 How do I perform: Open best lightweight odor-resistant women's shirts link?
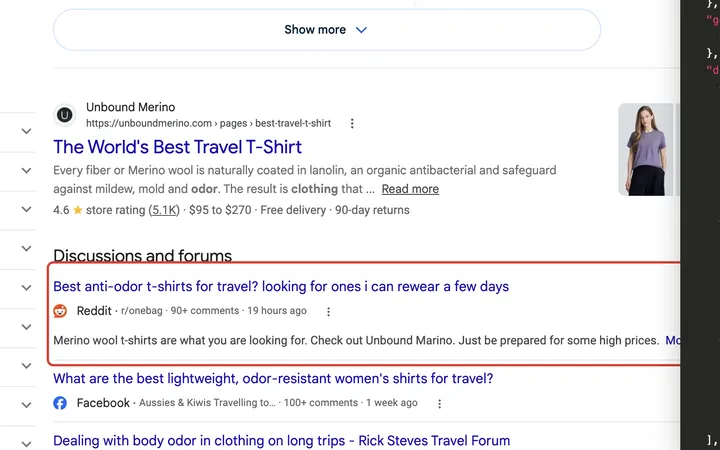[273, 379]
